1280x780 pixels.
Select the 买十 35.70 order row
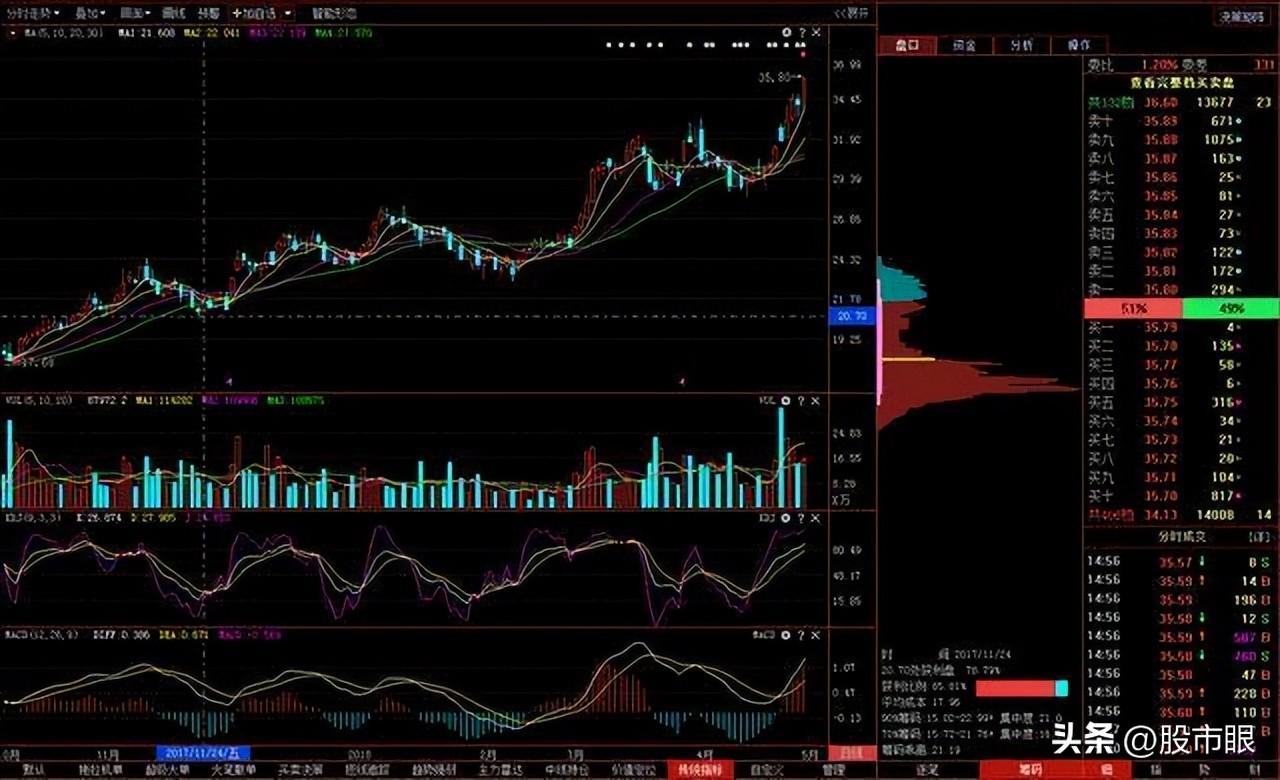point(1181,496)
